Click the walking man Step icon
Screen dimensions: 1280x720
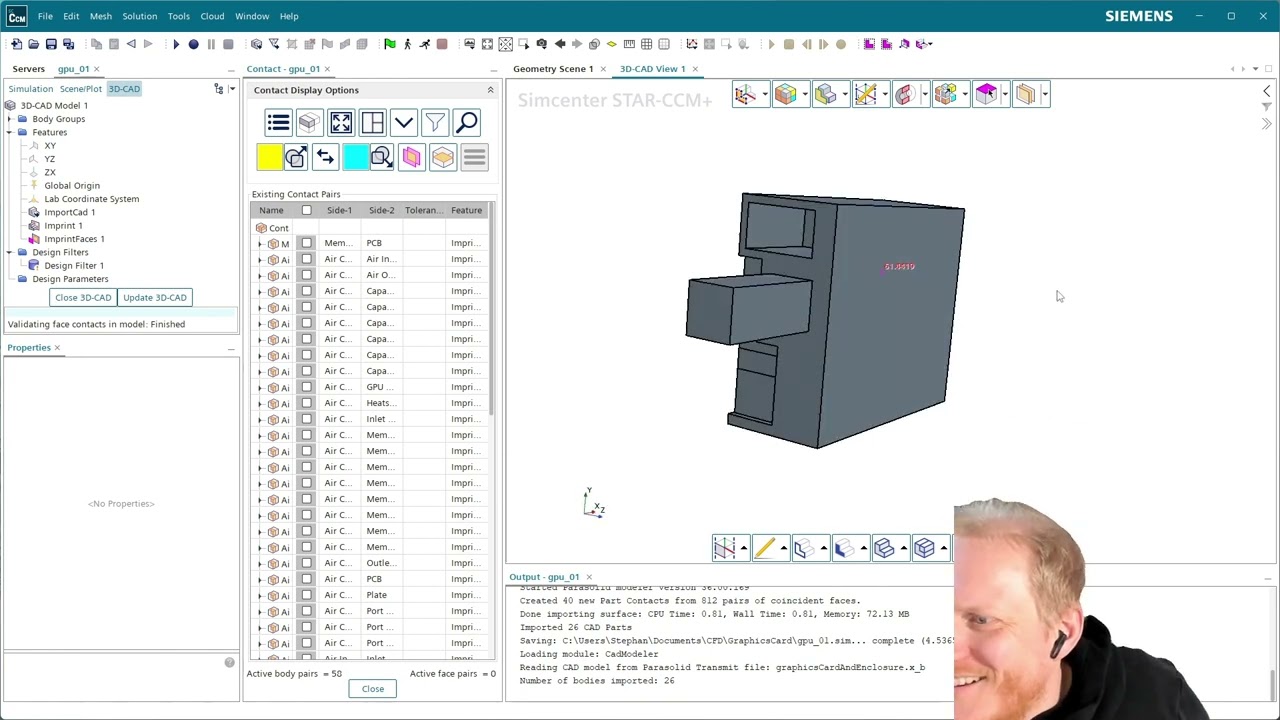407,44
